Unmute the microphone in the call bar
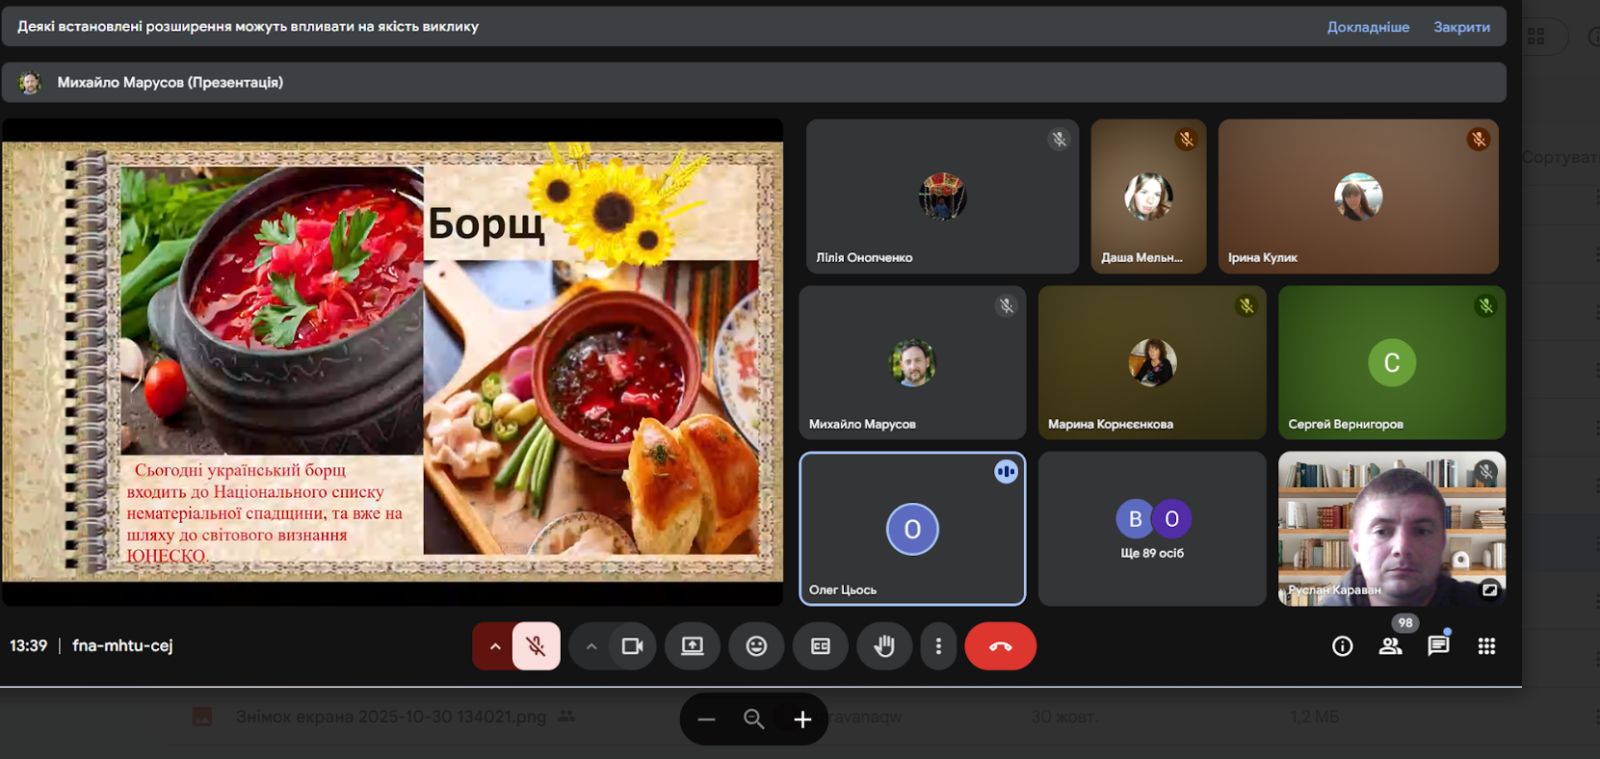1600x759 pixels. click(x=536, y=646)
